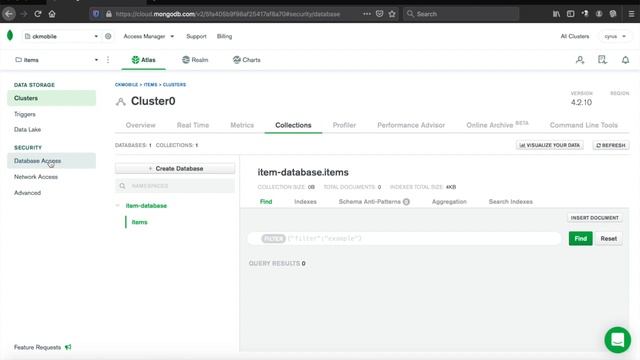
Task: Open Triggers in sidebar
Action: pyautogui.click(x=25, y=114)
